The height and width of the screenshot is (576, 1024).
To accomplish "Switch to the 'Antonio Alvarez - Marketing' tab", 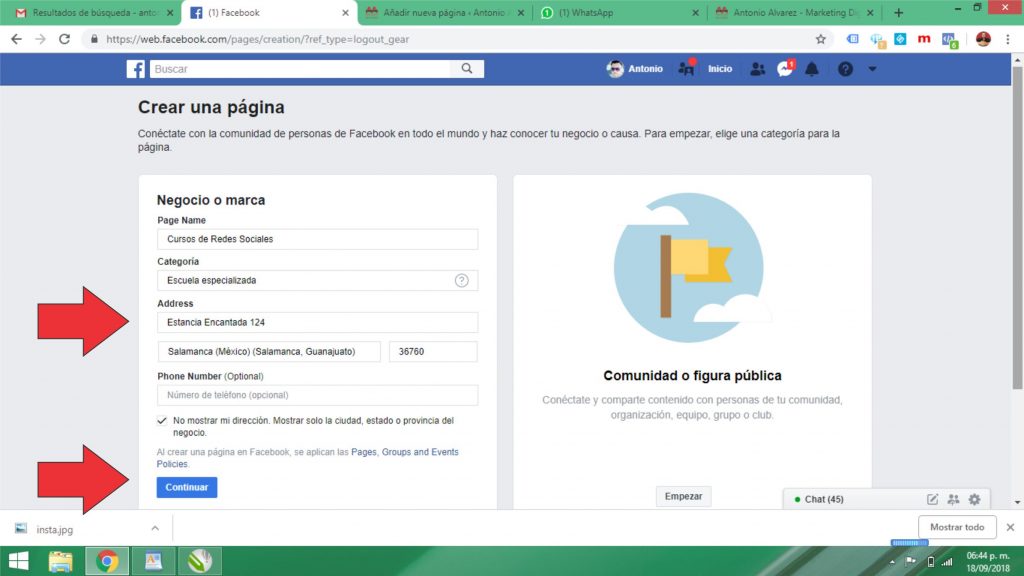I will [x=794, y=12].
